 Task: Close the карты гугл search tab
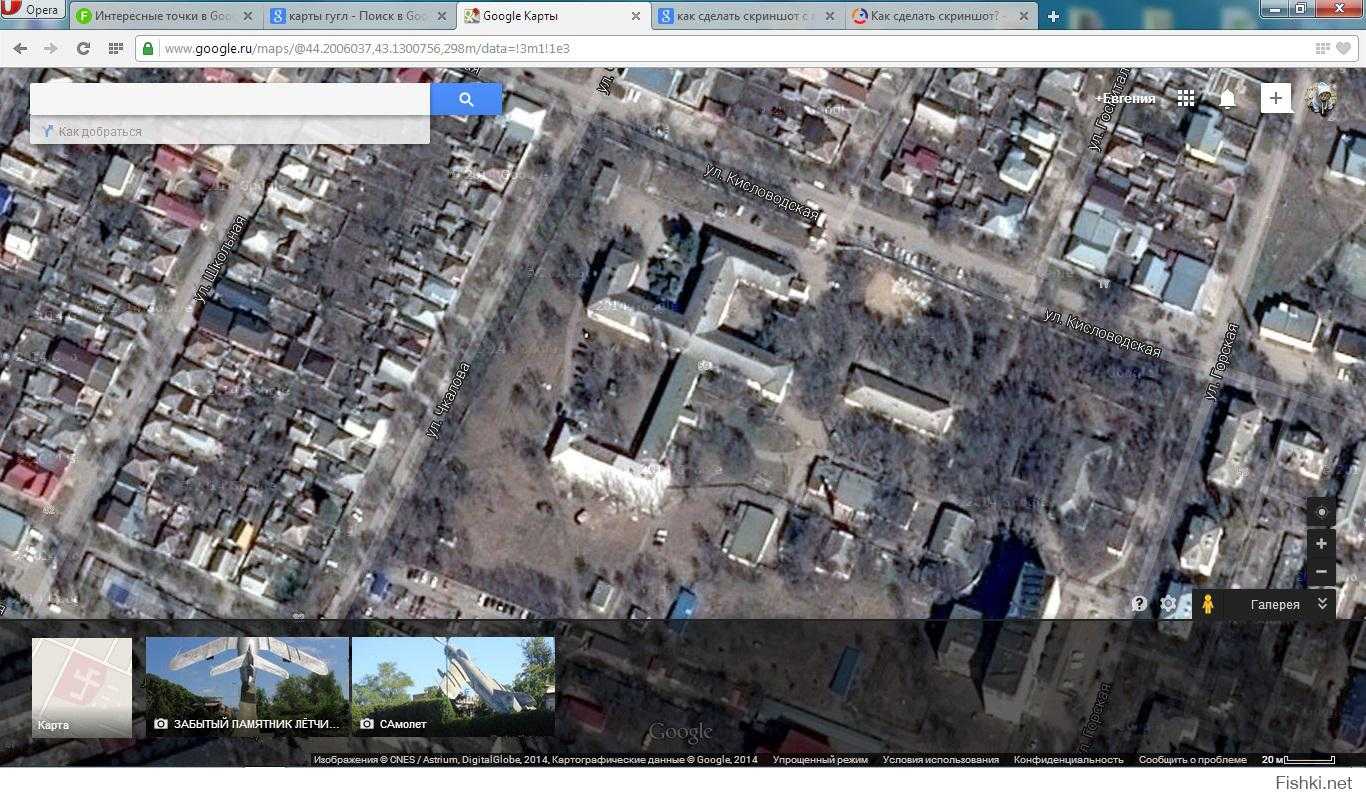click(x=441, y=16)
